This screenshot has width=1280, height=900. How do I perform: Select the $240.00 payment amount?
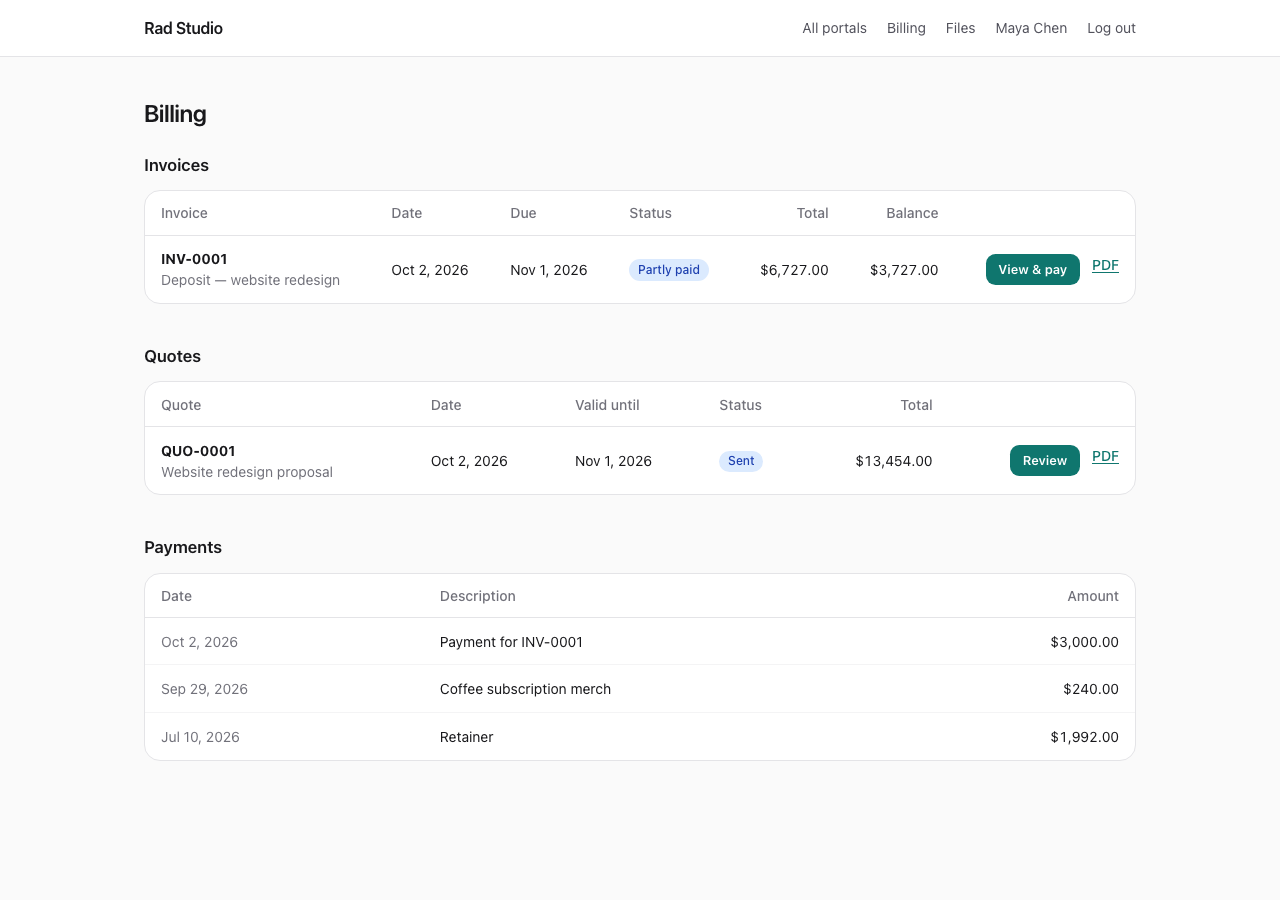(1091, 689)
